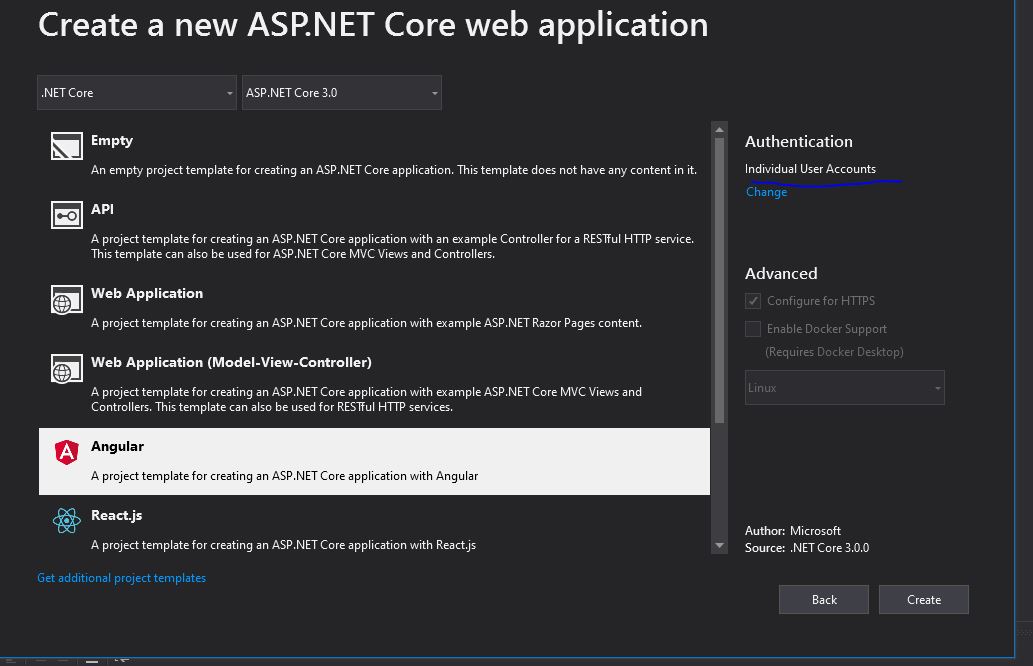Click the Empty template icon
This screenshot has width=1033, height=666.
[x=67, y=146]
